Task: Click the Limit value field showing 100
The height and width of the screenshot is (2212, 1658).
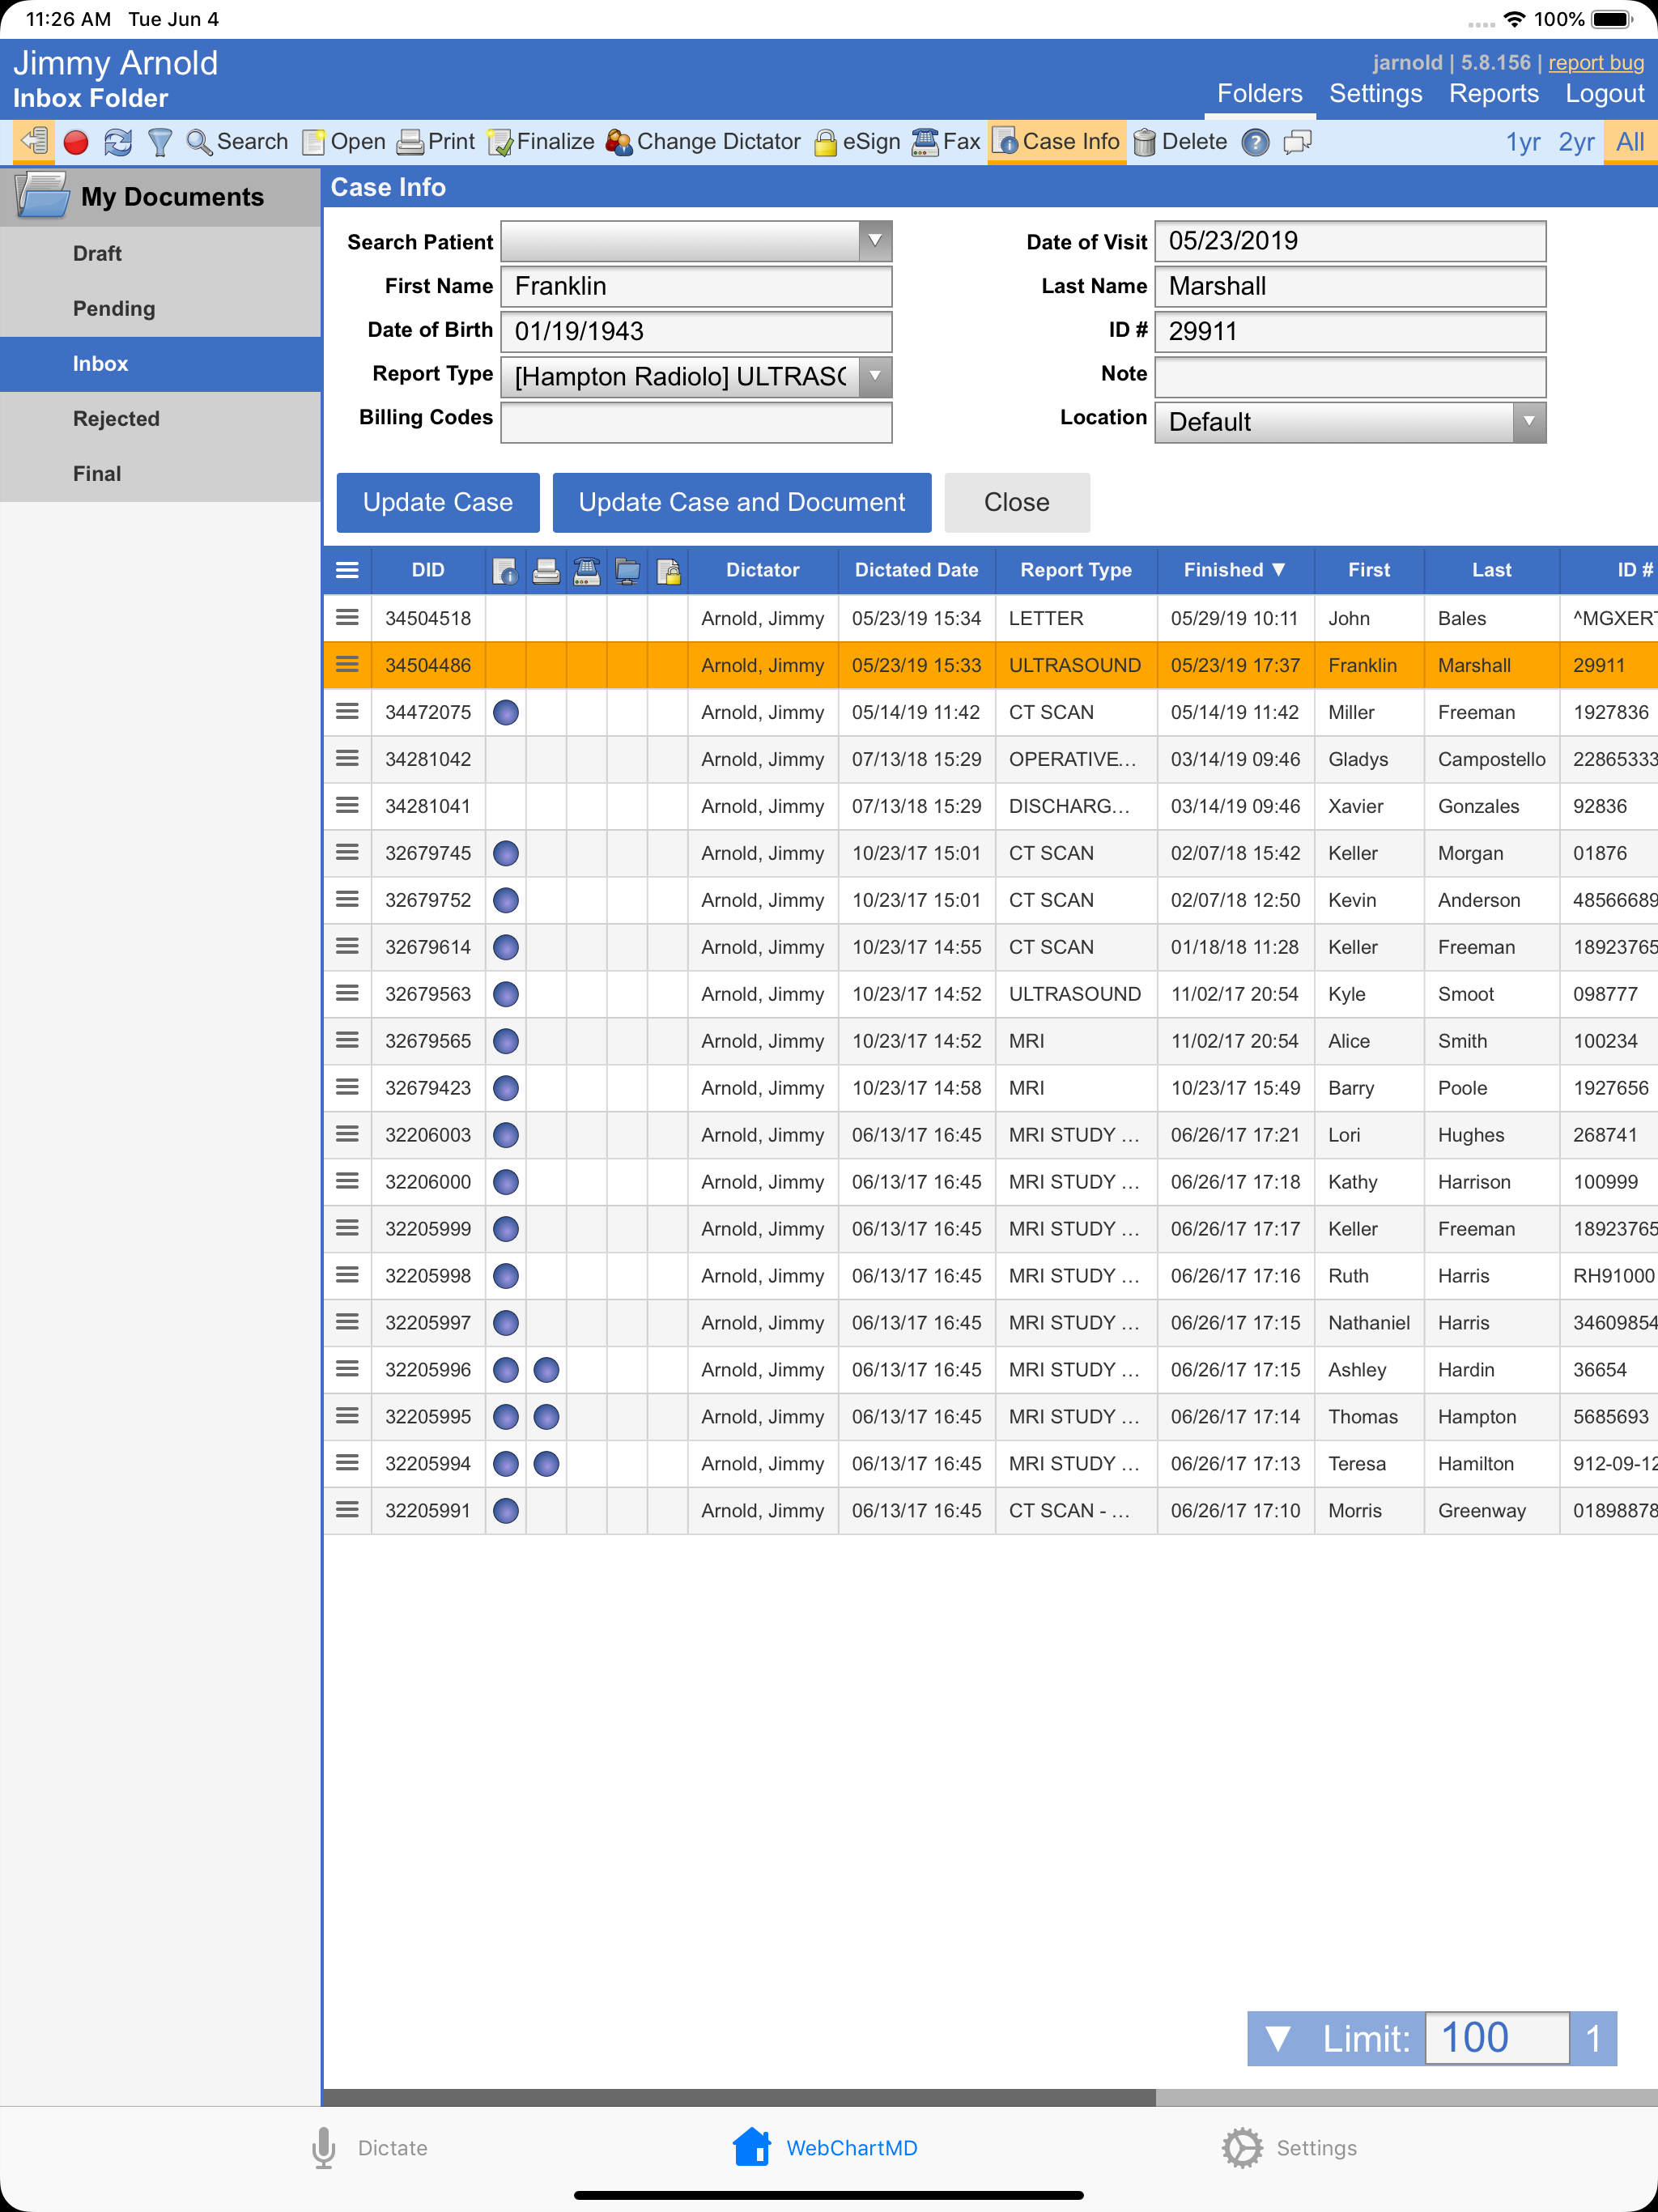Action: (x=1496, y=2038)
